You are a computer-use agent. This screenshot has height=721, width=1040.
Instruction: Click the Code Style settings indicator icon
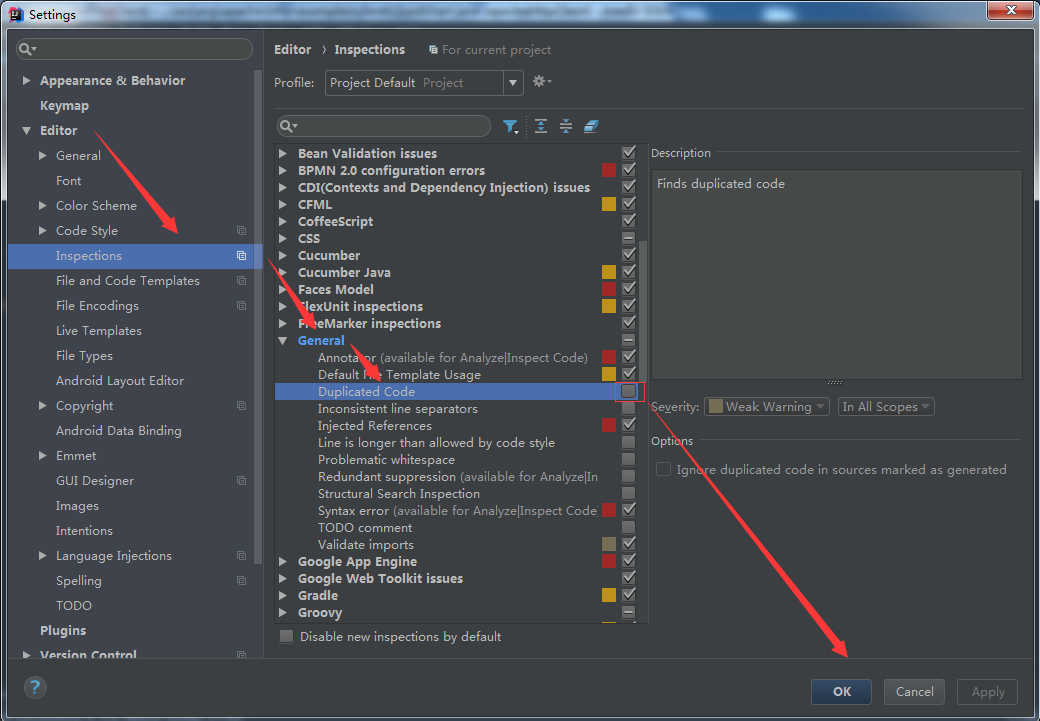(240, 230)
